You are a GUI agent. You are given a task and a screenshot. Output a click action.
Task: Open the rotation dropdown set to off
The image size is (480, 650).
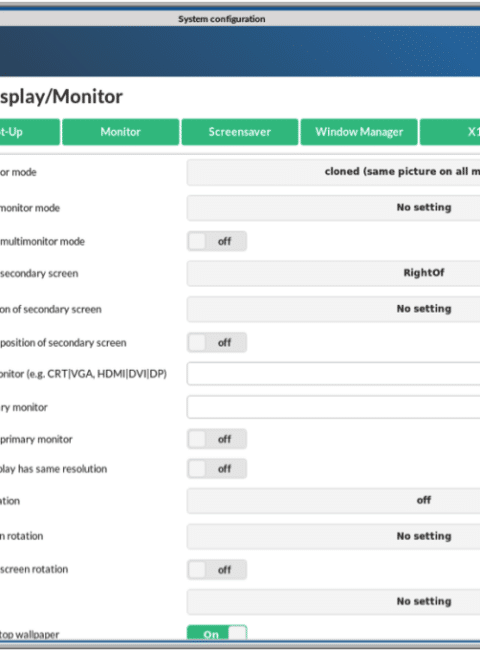coord(333,501)
